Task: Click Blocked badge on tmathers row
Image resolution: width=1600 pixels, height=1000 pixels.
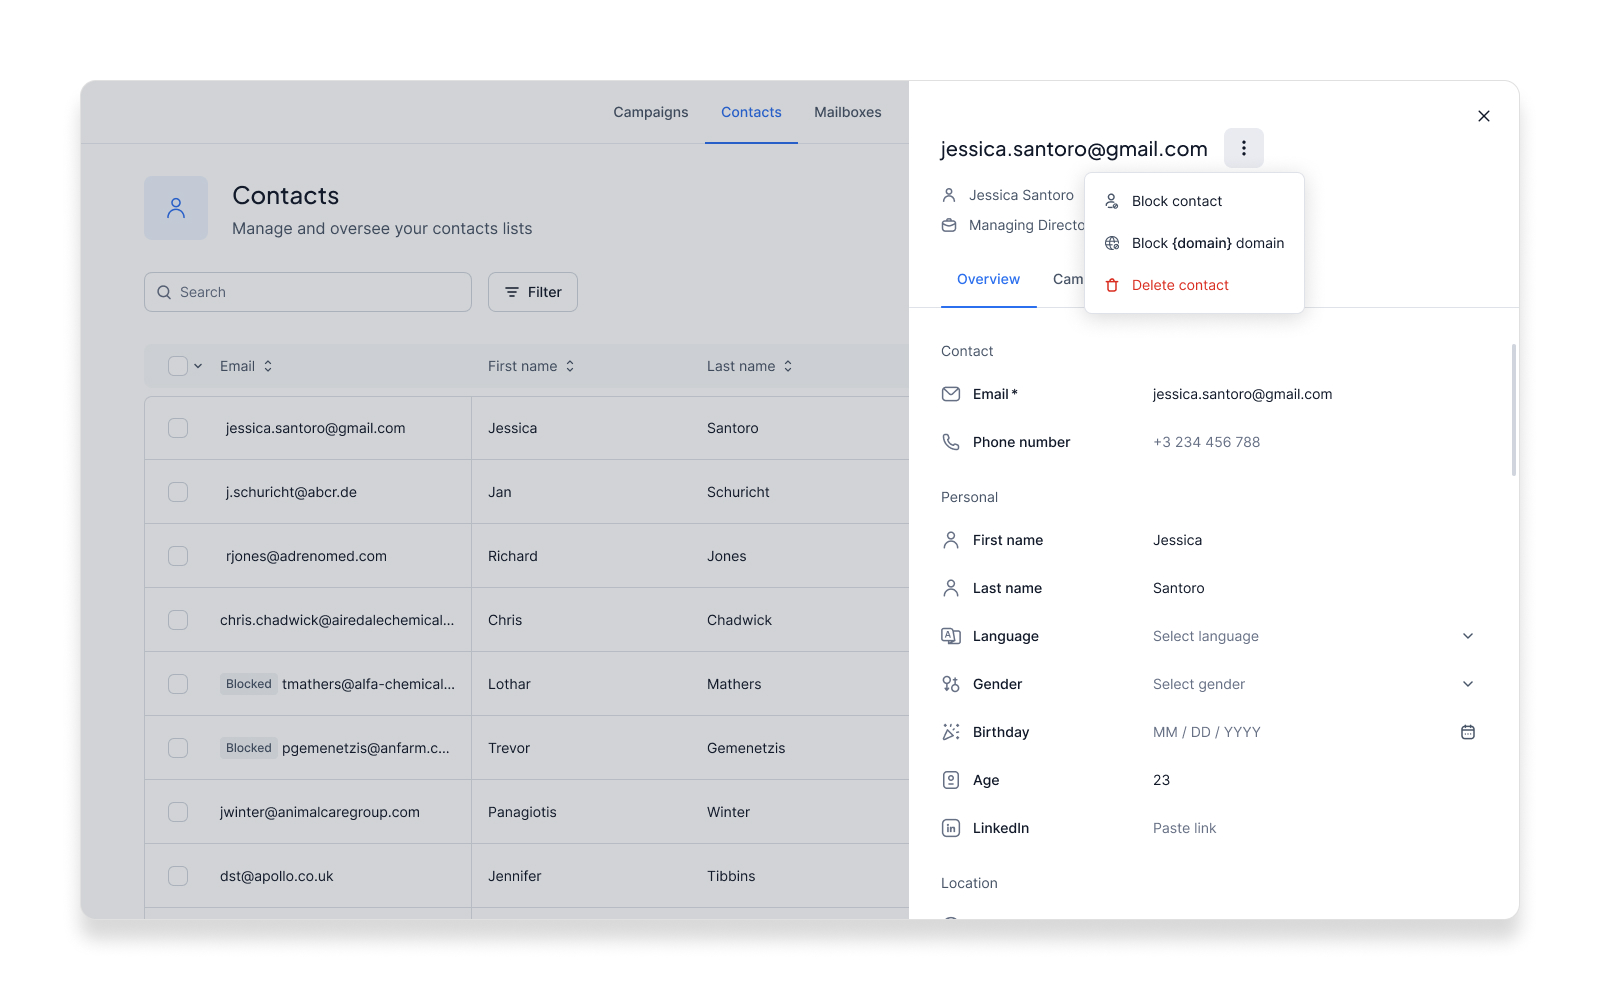Action: pyautogui.click(x=249, y=684)
